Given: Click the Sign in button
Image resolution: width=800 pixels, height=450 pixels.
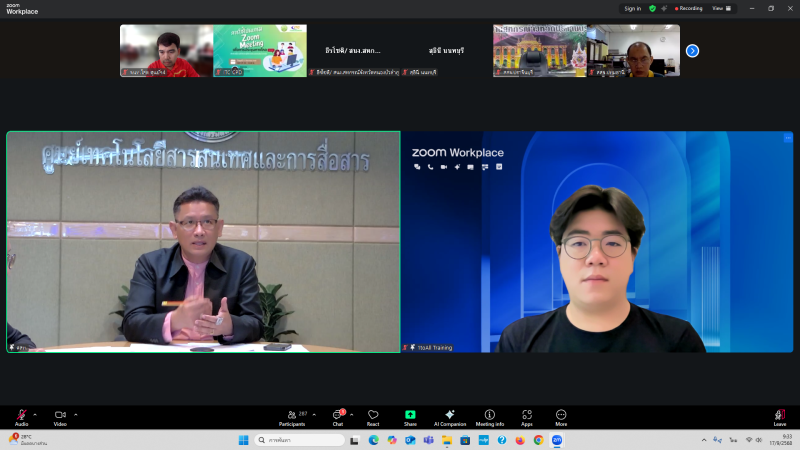Looking at the screenshot, I should tap(632, 8).
